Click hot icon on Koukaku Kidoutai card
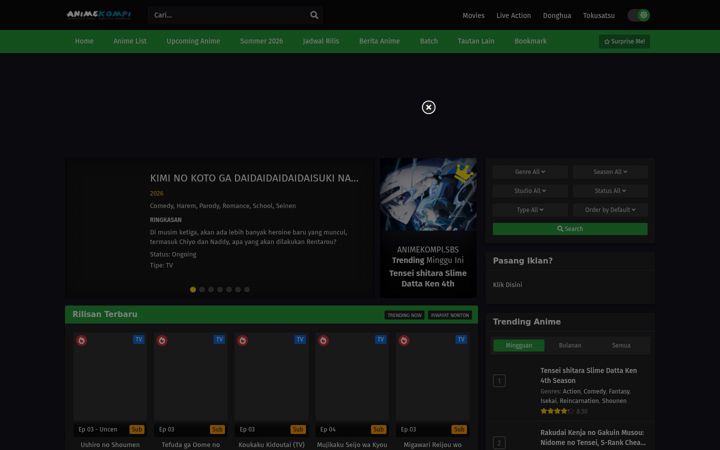The height and width of the screenshot is (450, 720). coord(242,340)
